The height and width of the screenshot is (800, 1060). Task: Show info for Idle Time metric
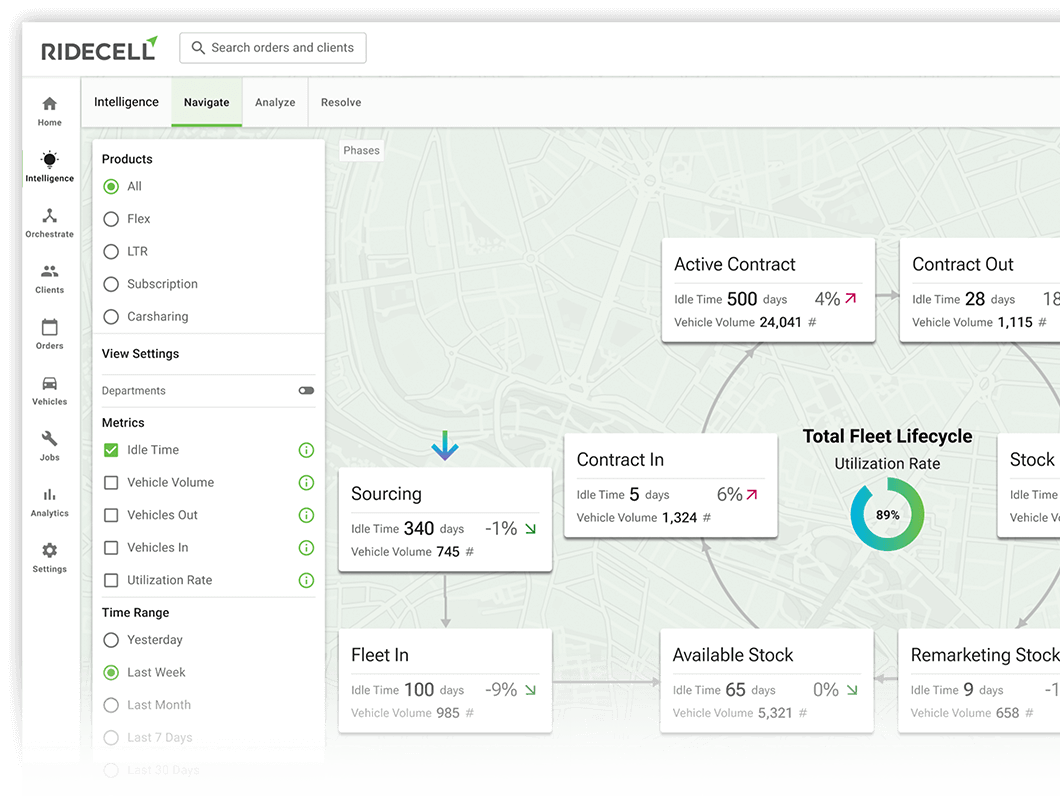306,450
